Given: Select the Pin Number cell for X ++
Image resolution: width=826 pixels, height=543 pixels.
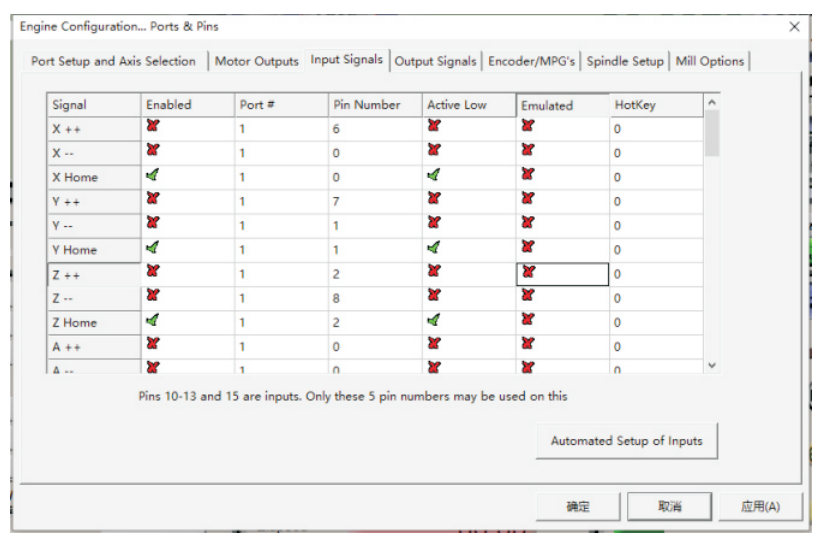Looking at the screenshot, I should point(375,129).
